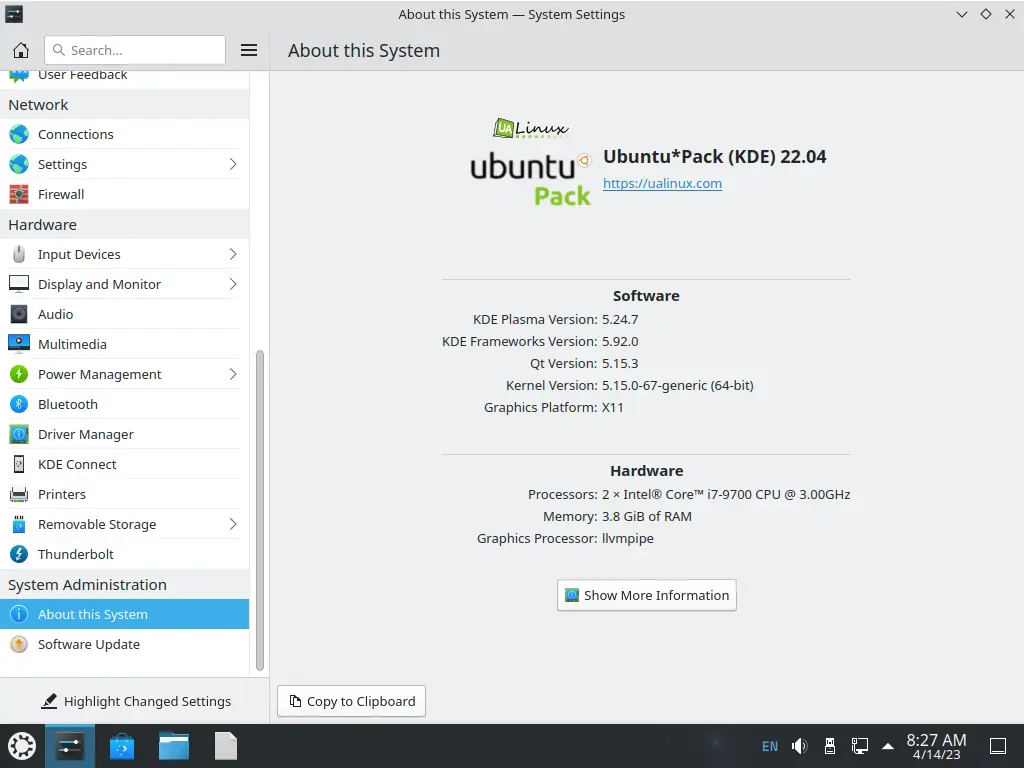This screenshot has height=768, width=1024.
Task: Open the application launcher in taskbar
Action: 22,746
